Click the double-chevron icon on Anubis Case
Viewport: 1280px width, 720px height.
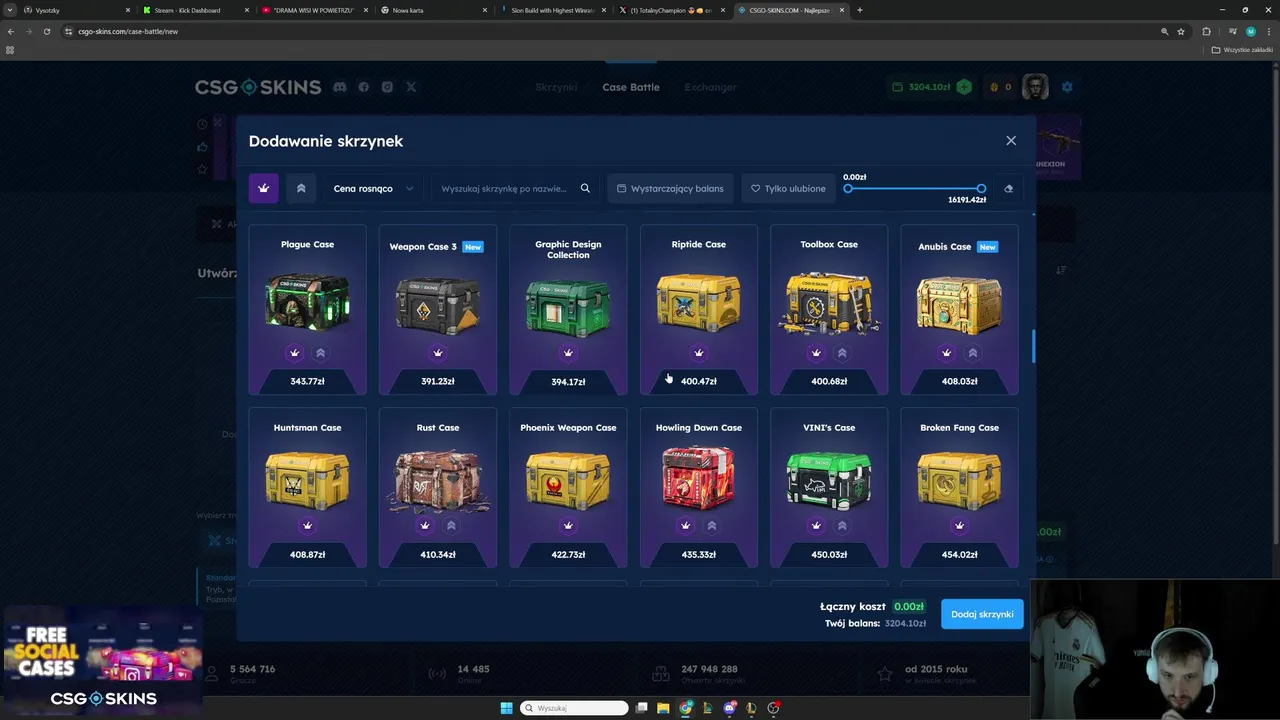coord(972,353)
